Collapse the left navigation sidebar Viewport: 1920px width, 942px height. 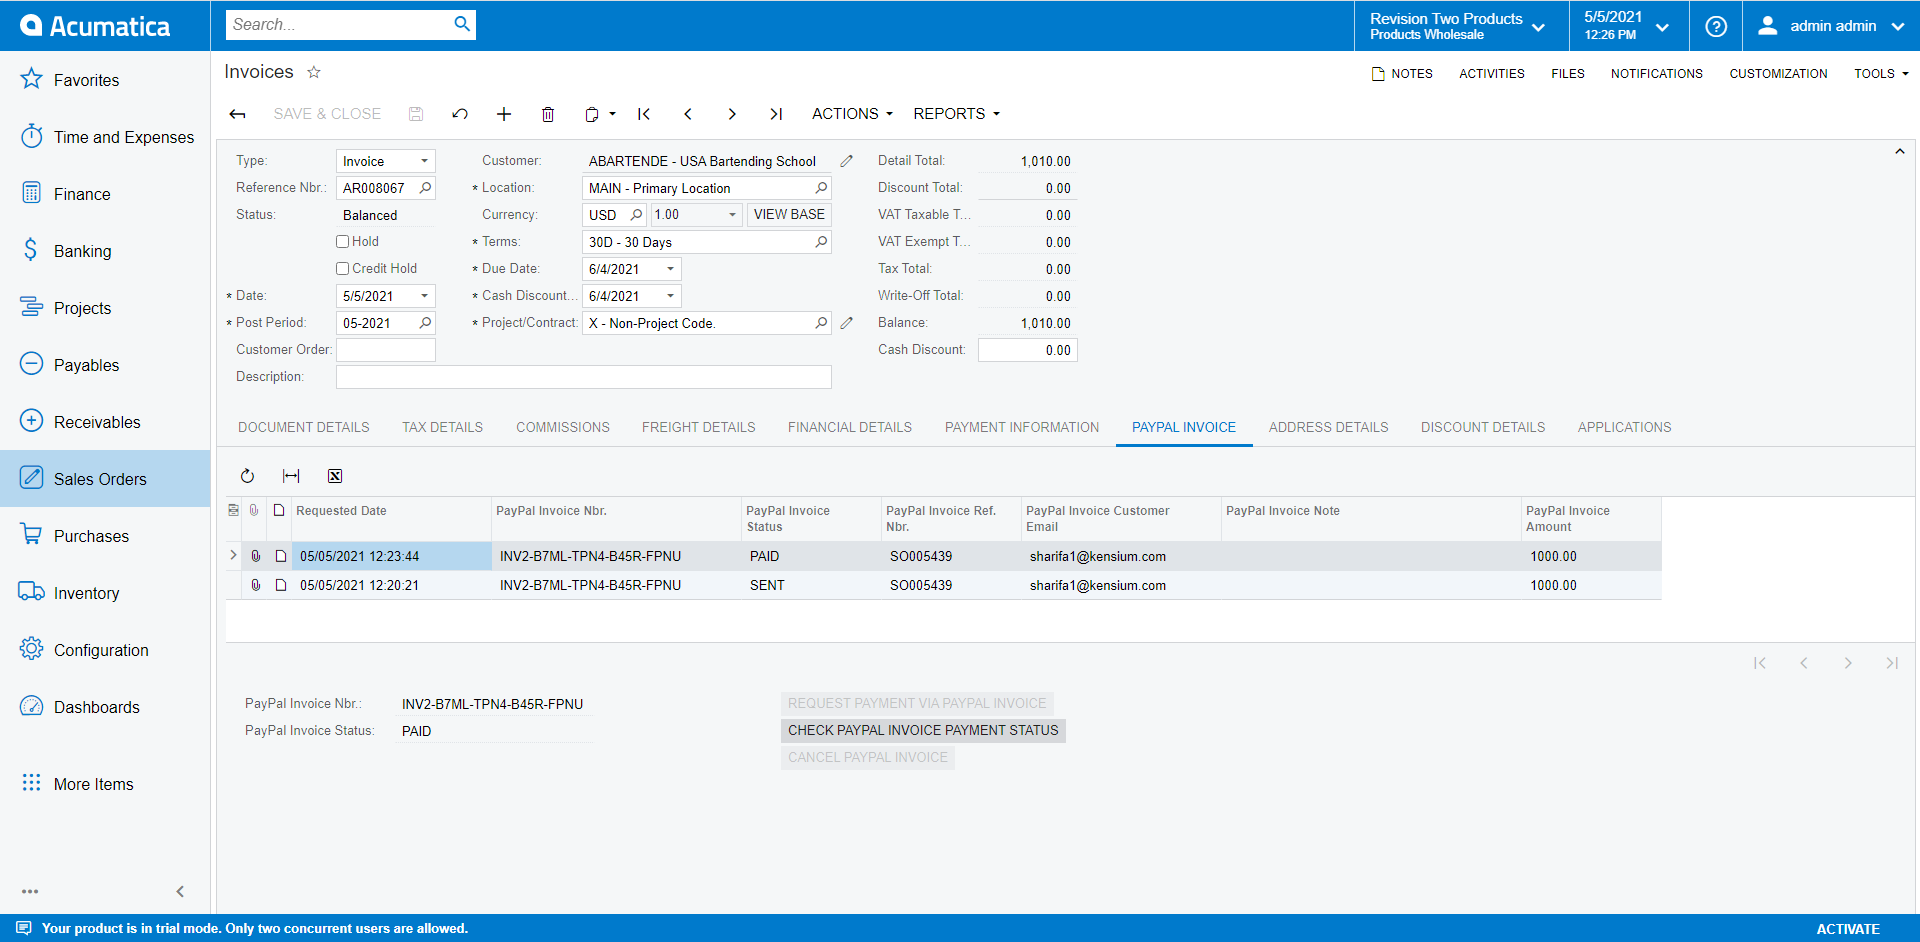pyautogui.click(x=180, y=891)
